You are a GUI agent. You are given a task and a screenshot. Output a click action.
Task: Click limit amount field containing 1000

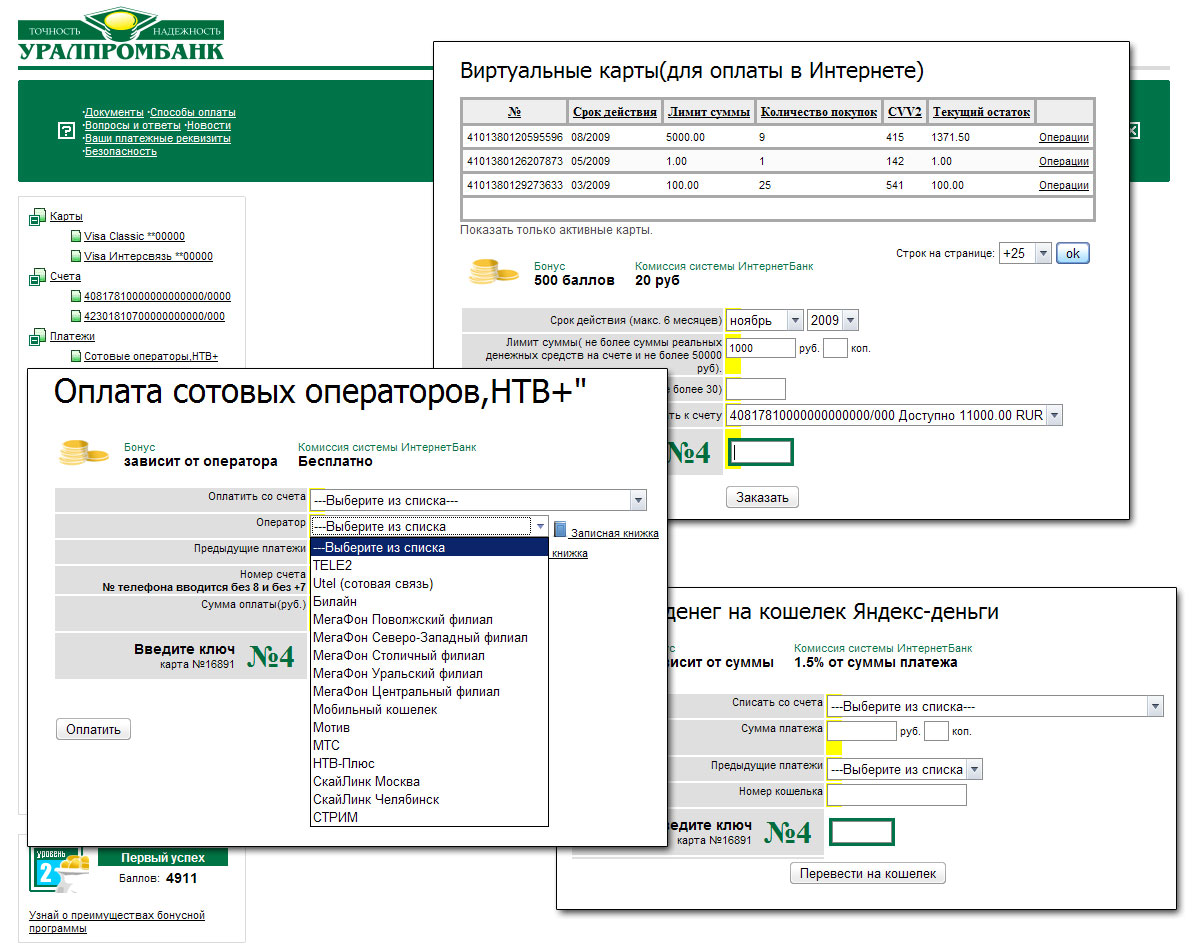(761, 348)
